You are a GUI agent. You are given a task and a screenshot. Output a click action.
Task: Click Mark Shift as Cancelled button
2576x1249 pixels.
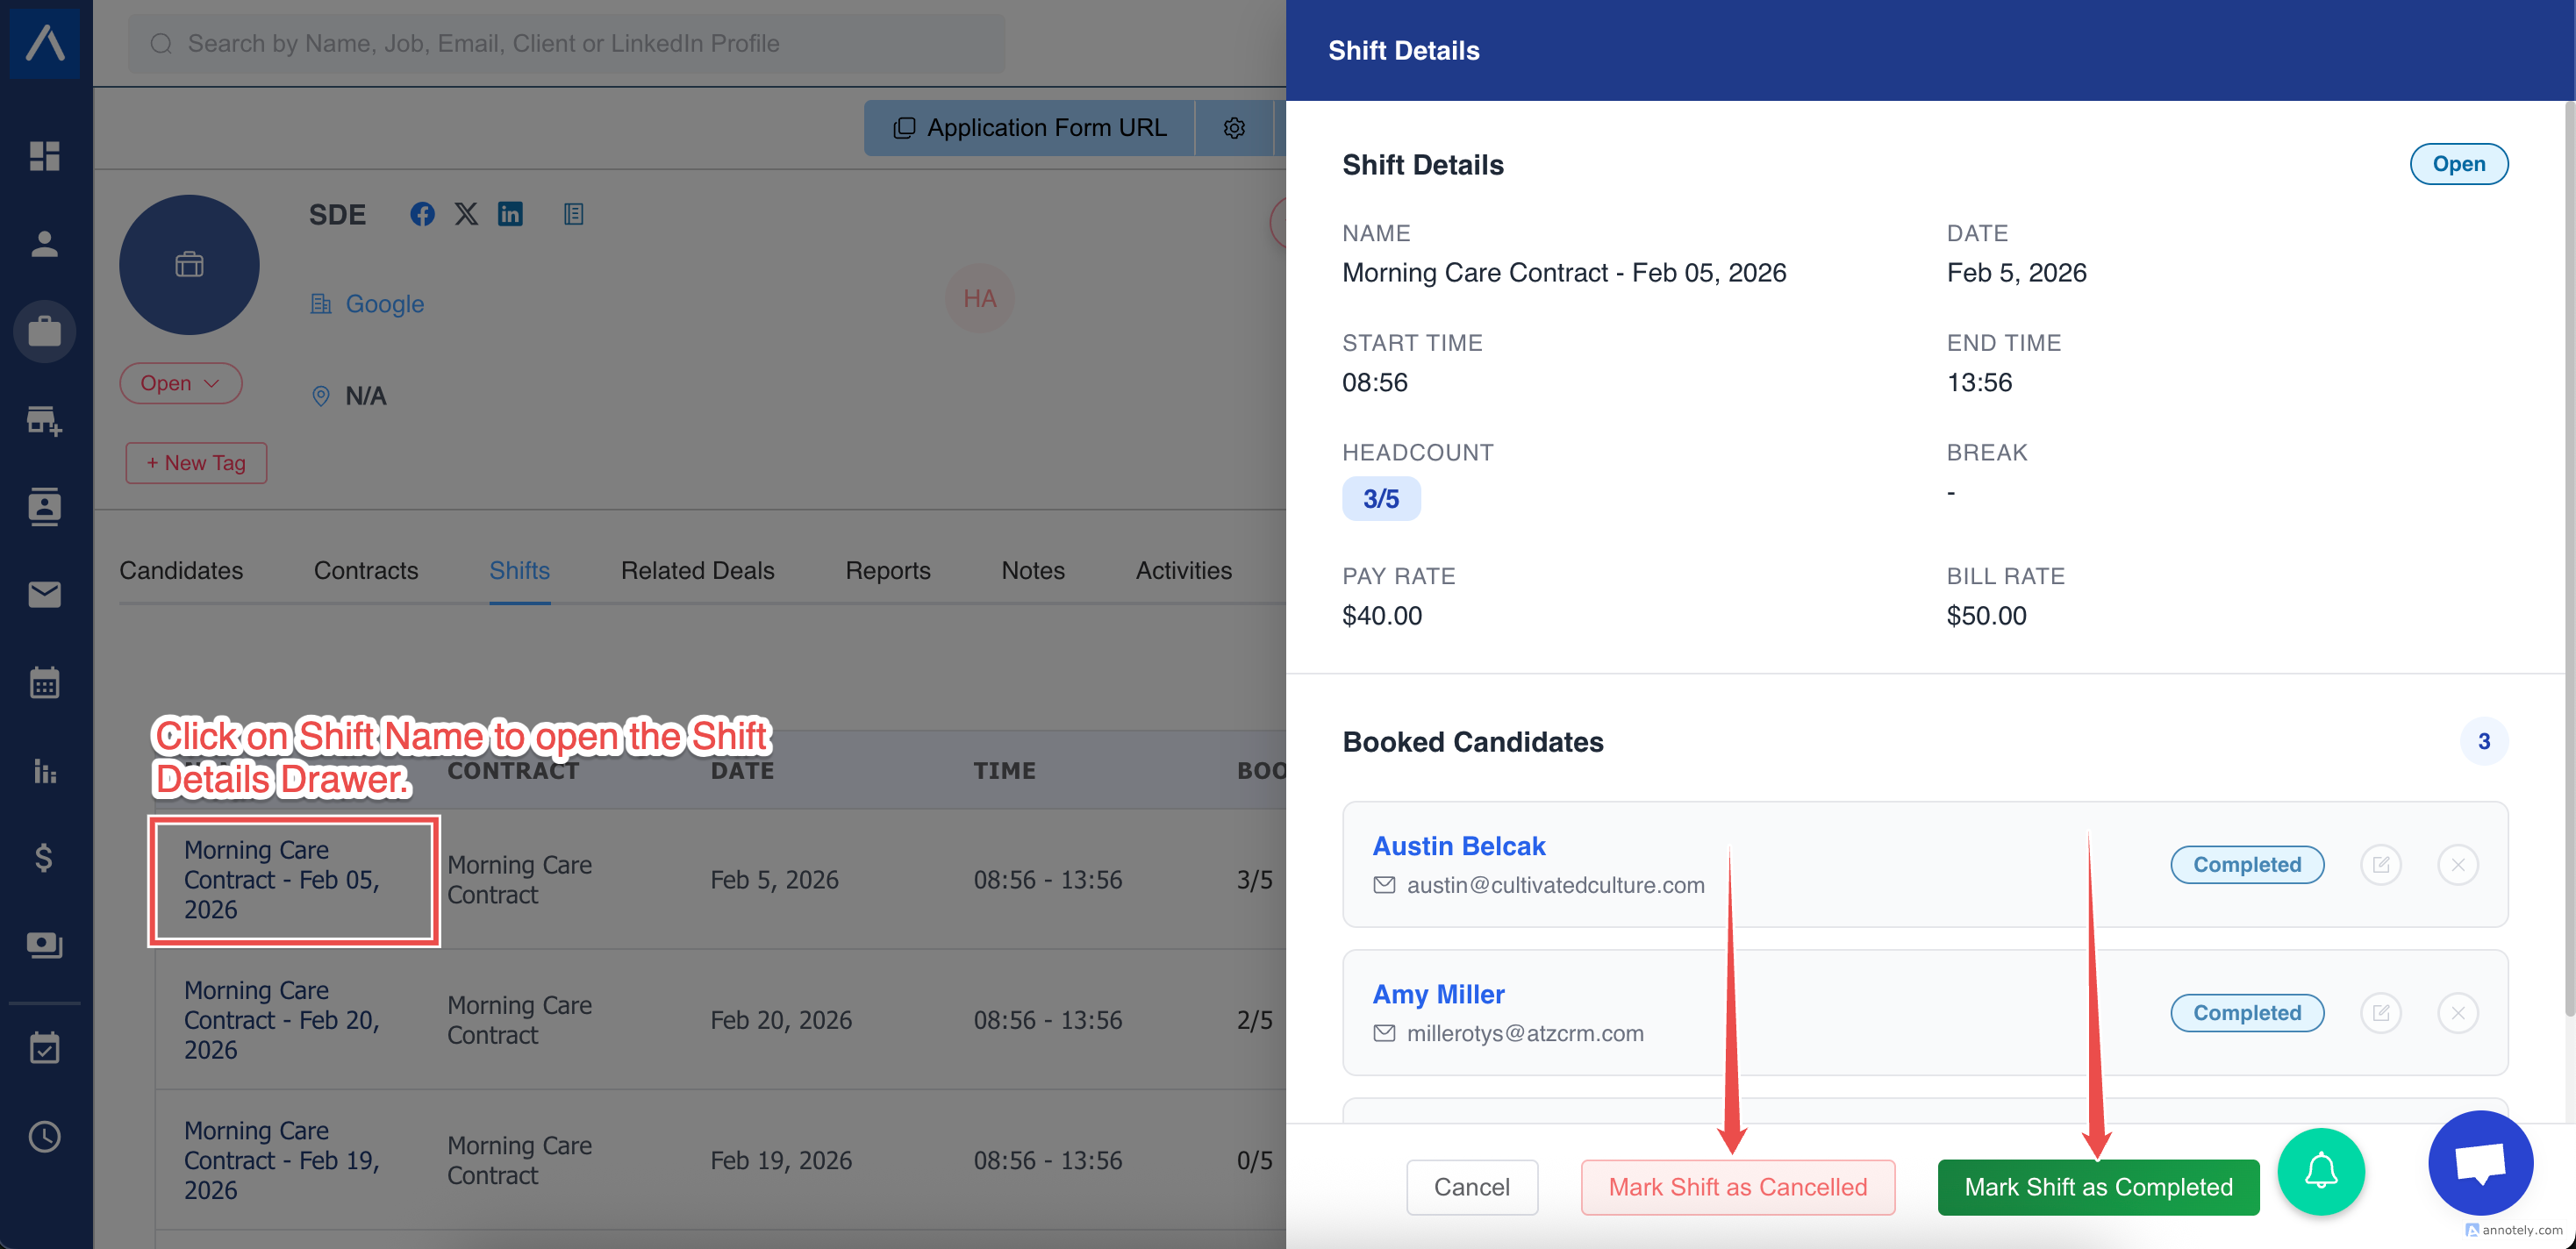(x=1737, y=1187)
